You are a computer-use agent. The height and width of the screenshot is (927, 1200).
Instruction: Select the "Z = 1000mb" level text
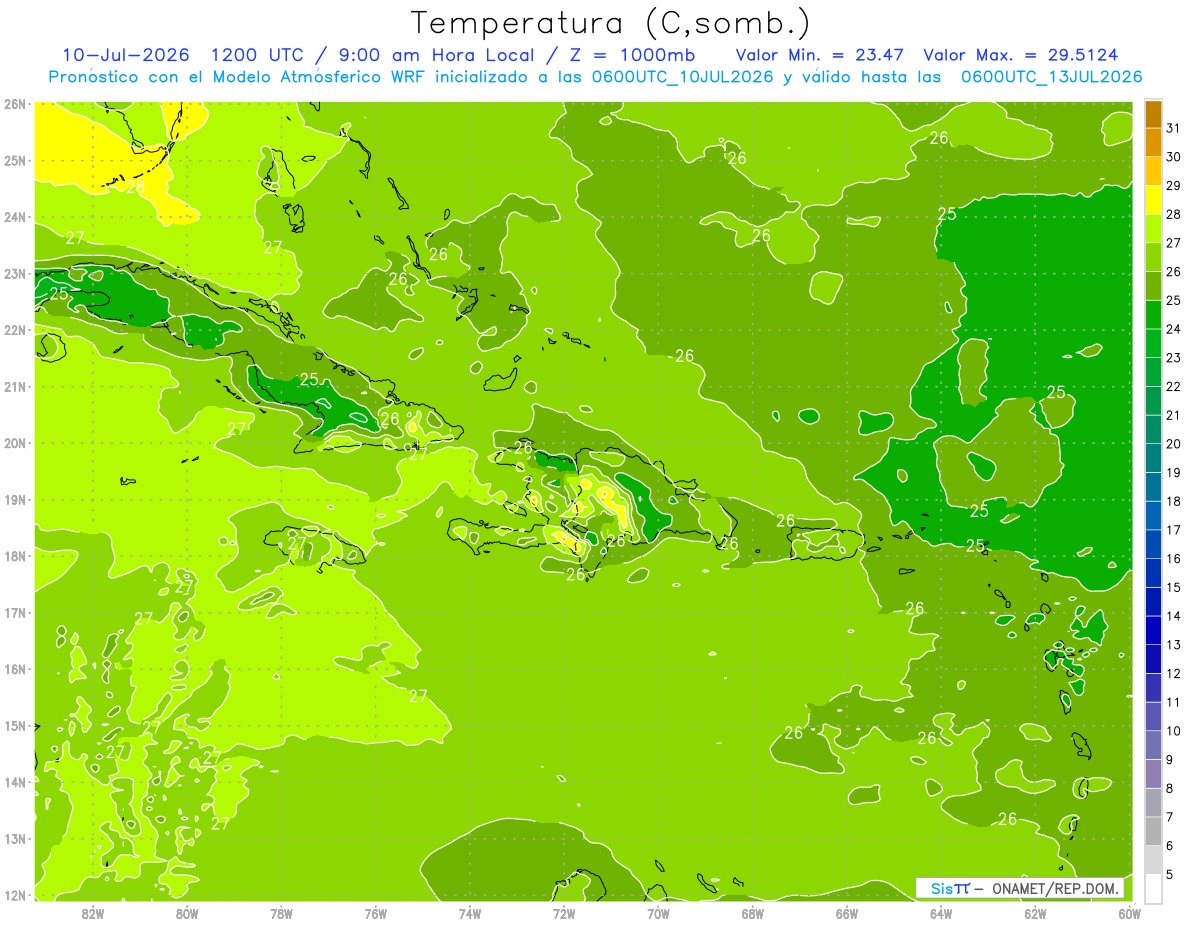pos(632,55)
